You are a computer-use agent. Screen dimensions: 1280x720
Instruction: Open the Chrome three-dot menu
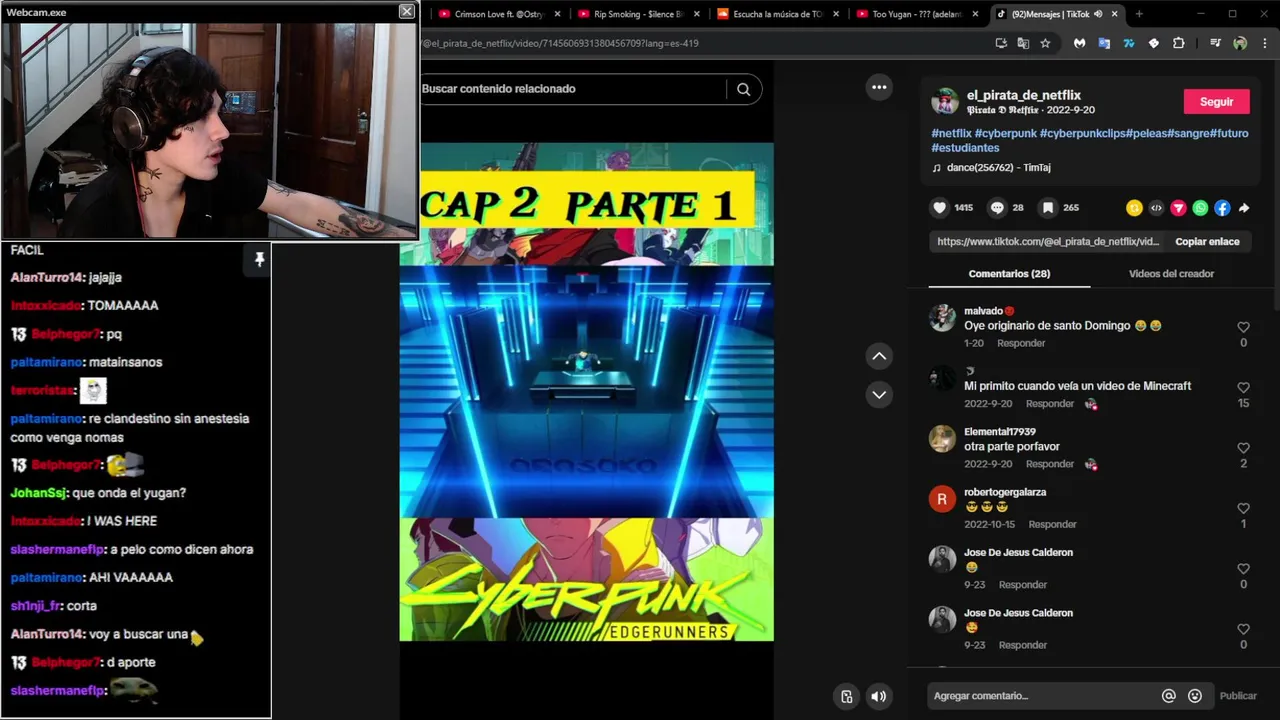1265,43
